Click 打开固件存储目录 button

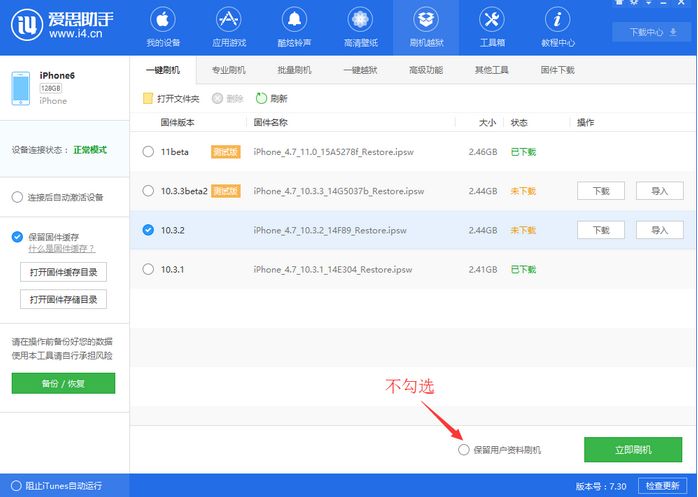(63, 299)
